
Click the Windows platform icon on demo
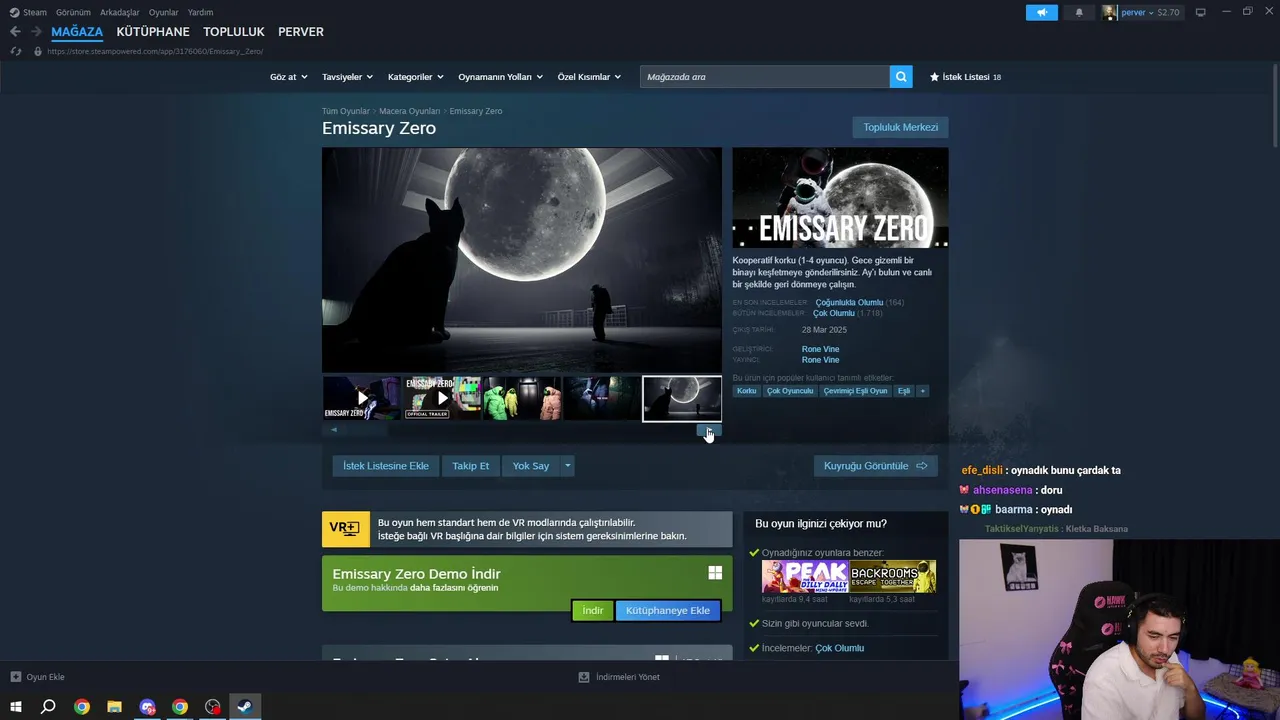[715, 573]
